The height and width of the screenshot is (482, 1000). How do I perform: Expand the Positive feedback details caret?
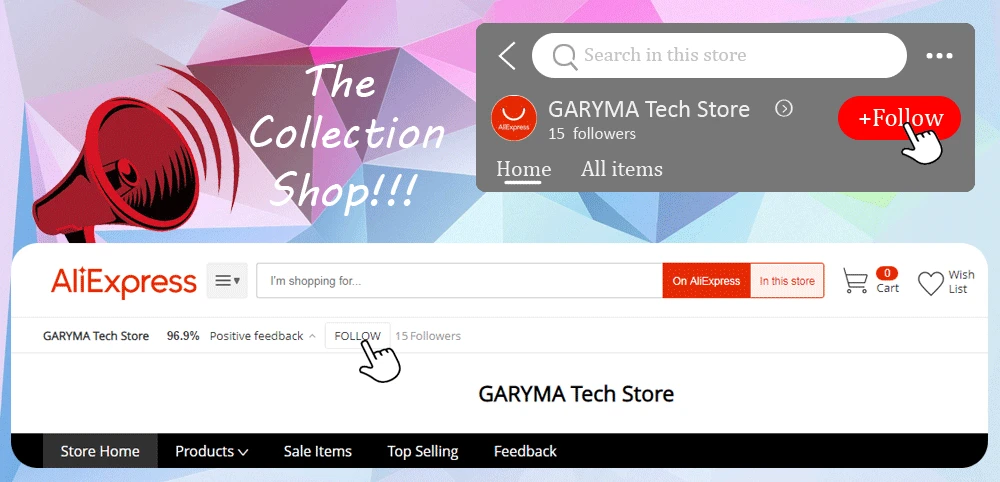click(x=312, y=336)
